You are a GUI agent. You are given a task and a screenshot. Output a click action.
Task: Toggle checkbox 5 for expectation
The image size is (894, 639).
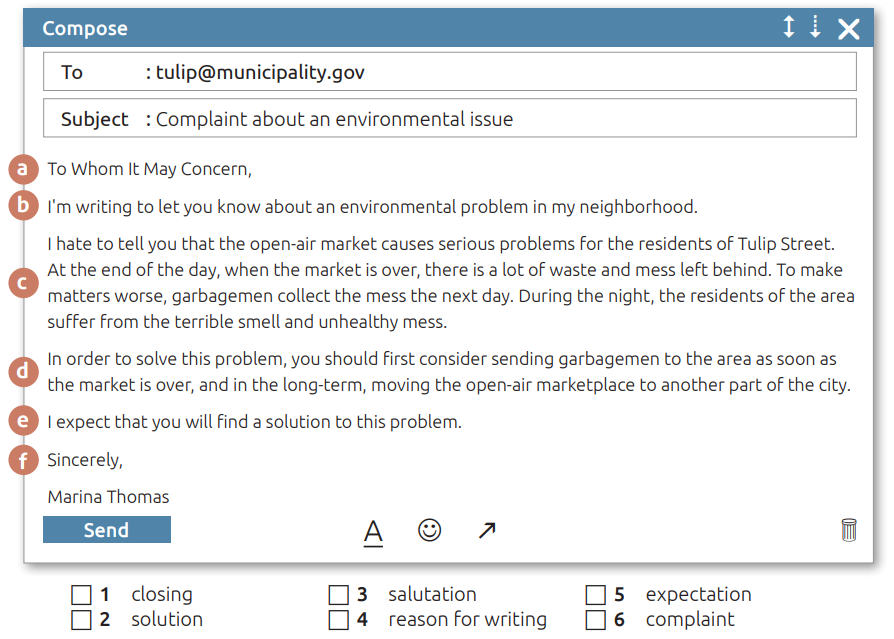pos(596,596)
